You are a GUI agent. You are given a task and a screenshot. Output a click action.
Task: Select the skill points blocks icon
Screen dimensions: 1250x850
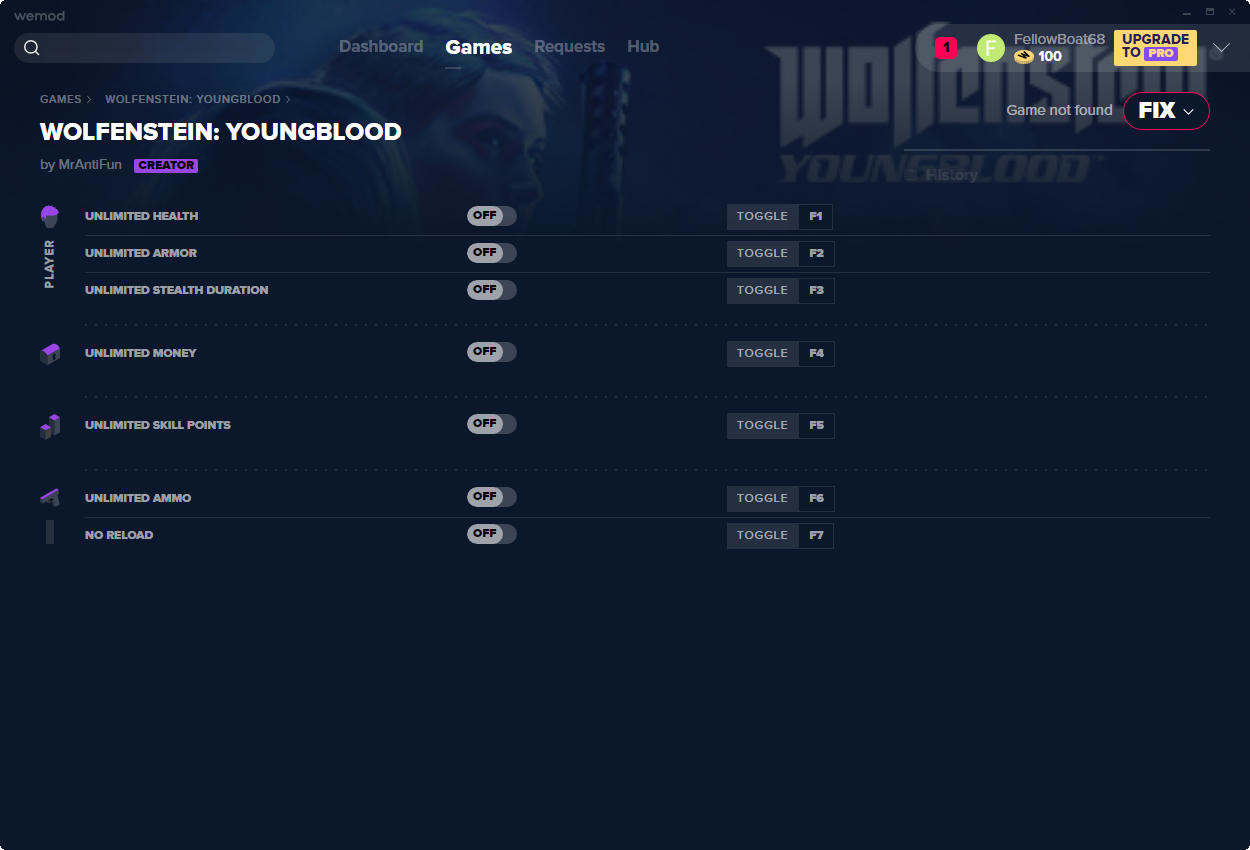(50, 426)
